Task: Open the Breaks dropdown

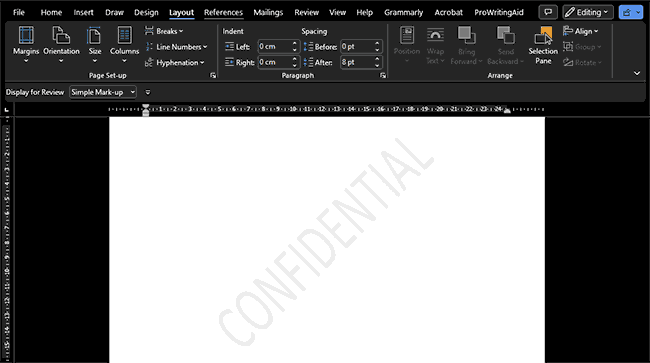Action: click(164, 31)
